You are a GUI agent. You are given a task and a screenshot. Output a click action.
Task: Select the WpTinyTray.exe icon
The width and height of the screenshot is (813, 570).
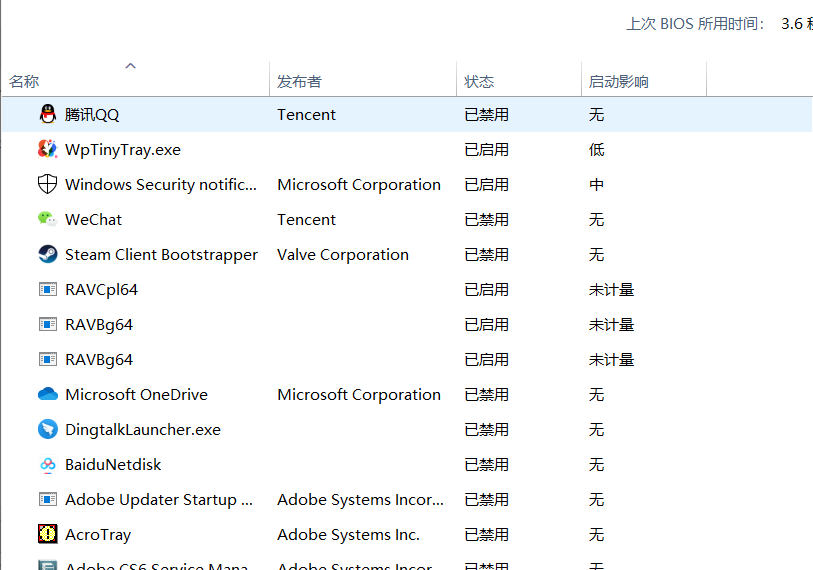point(47,150)
